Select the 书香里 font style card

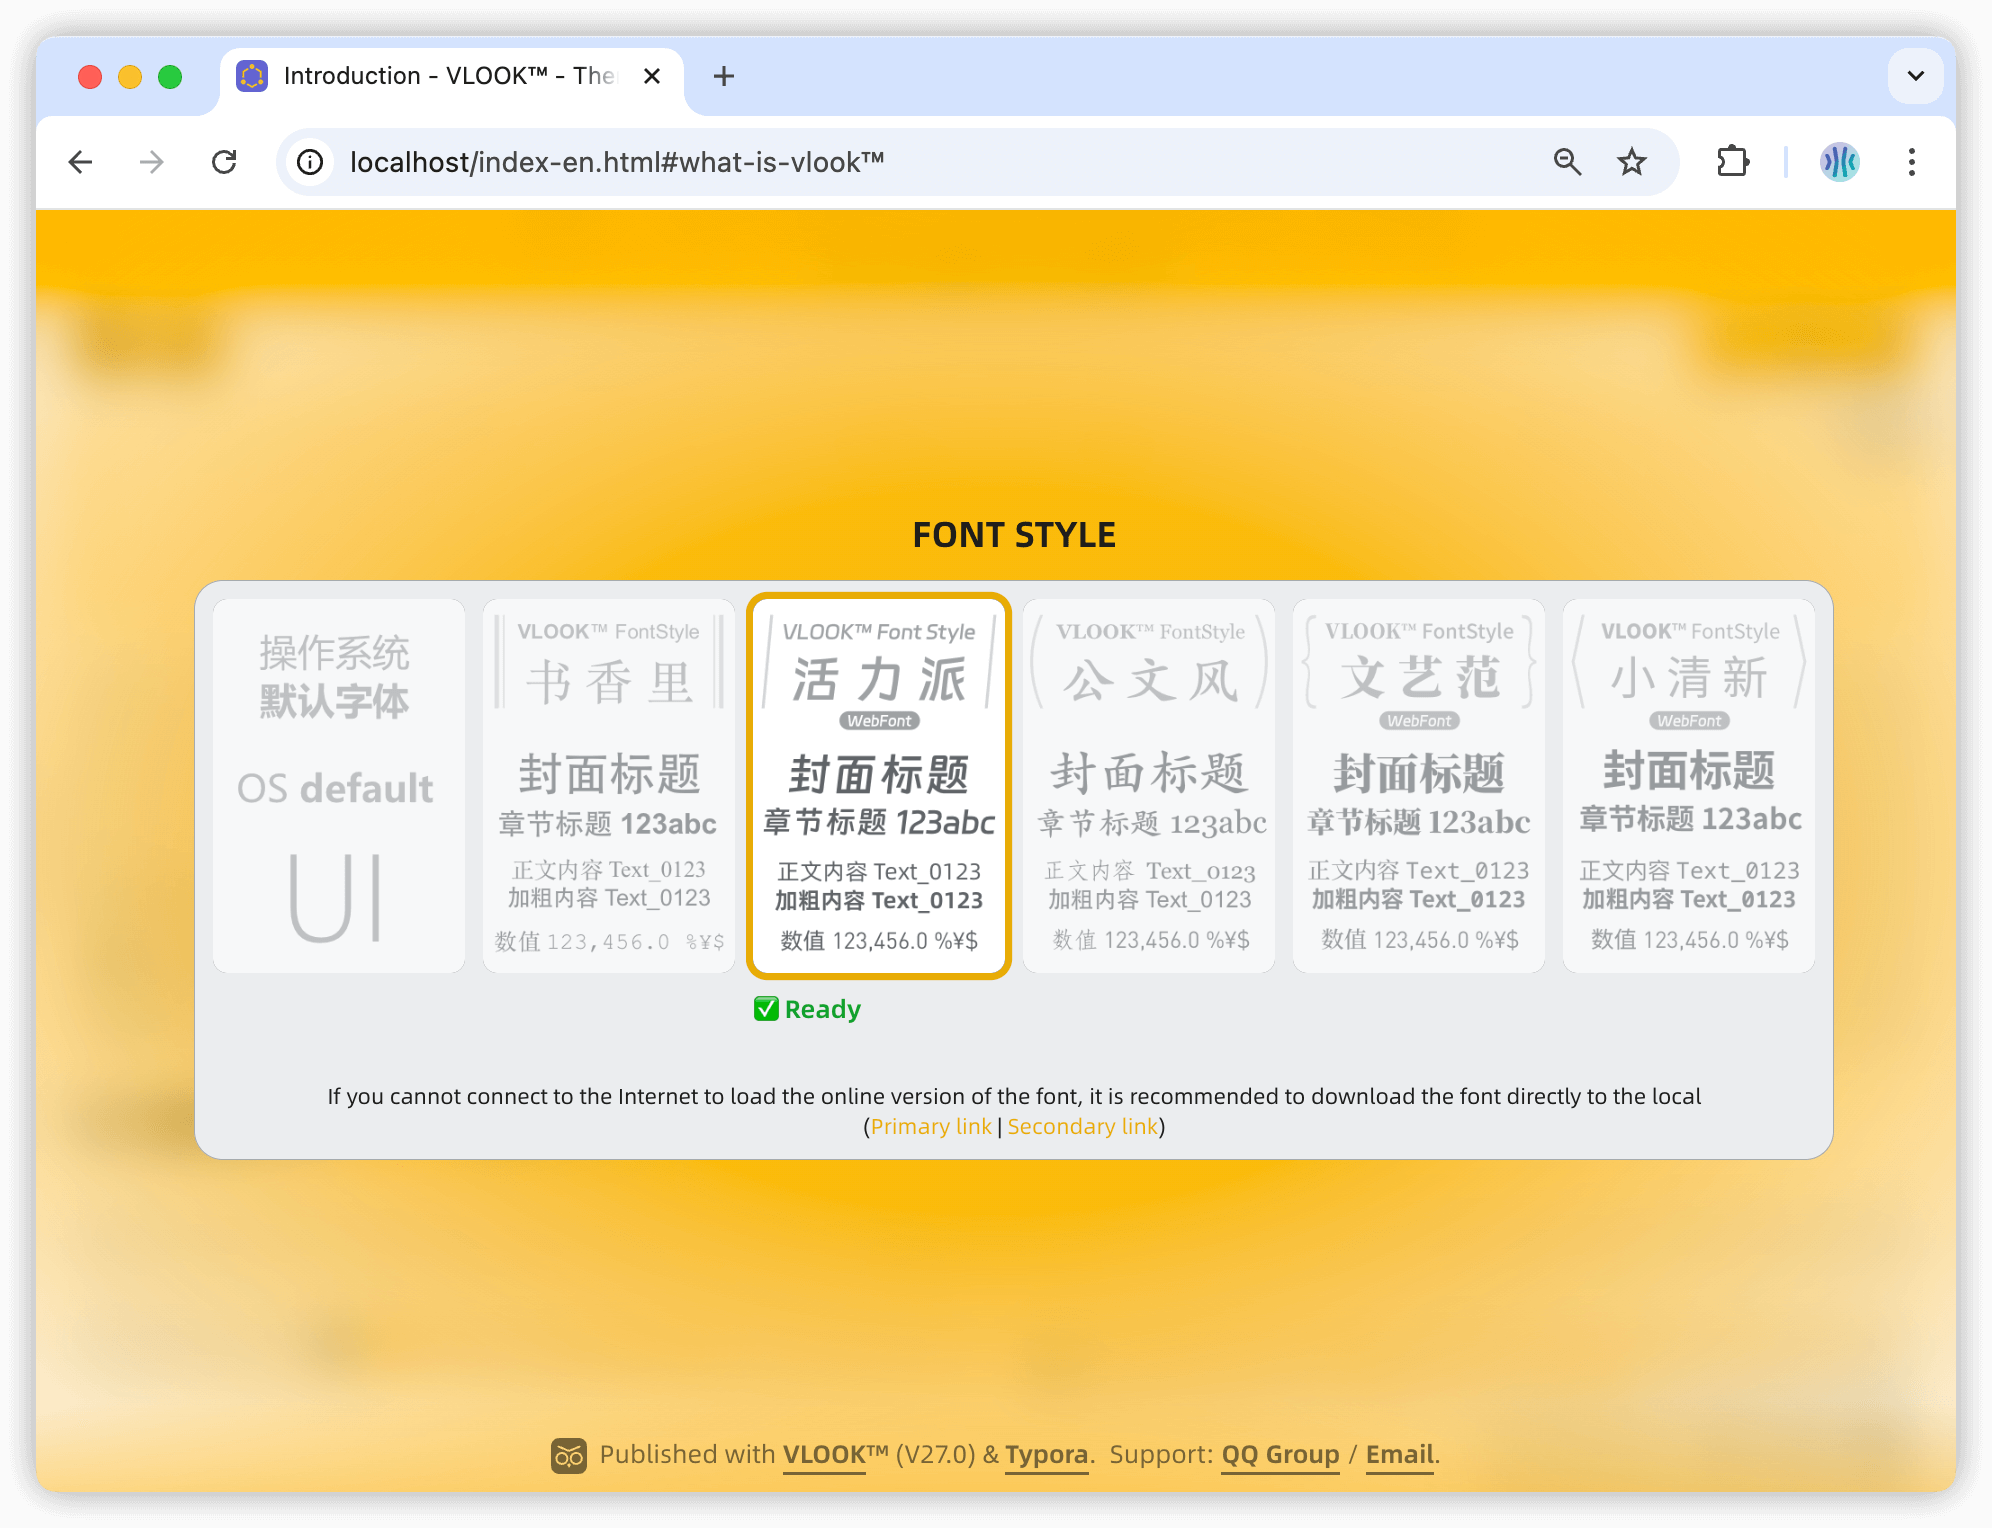coord(608,786)
